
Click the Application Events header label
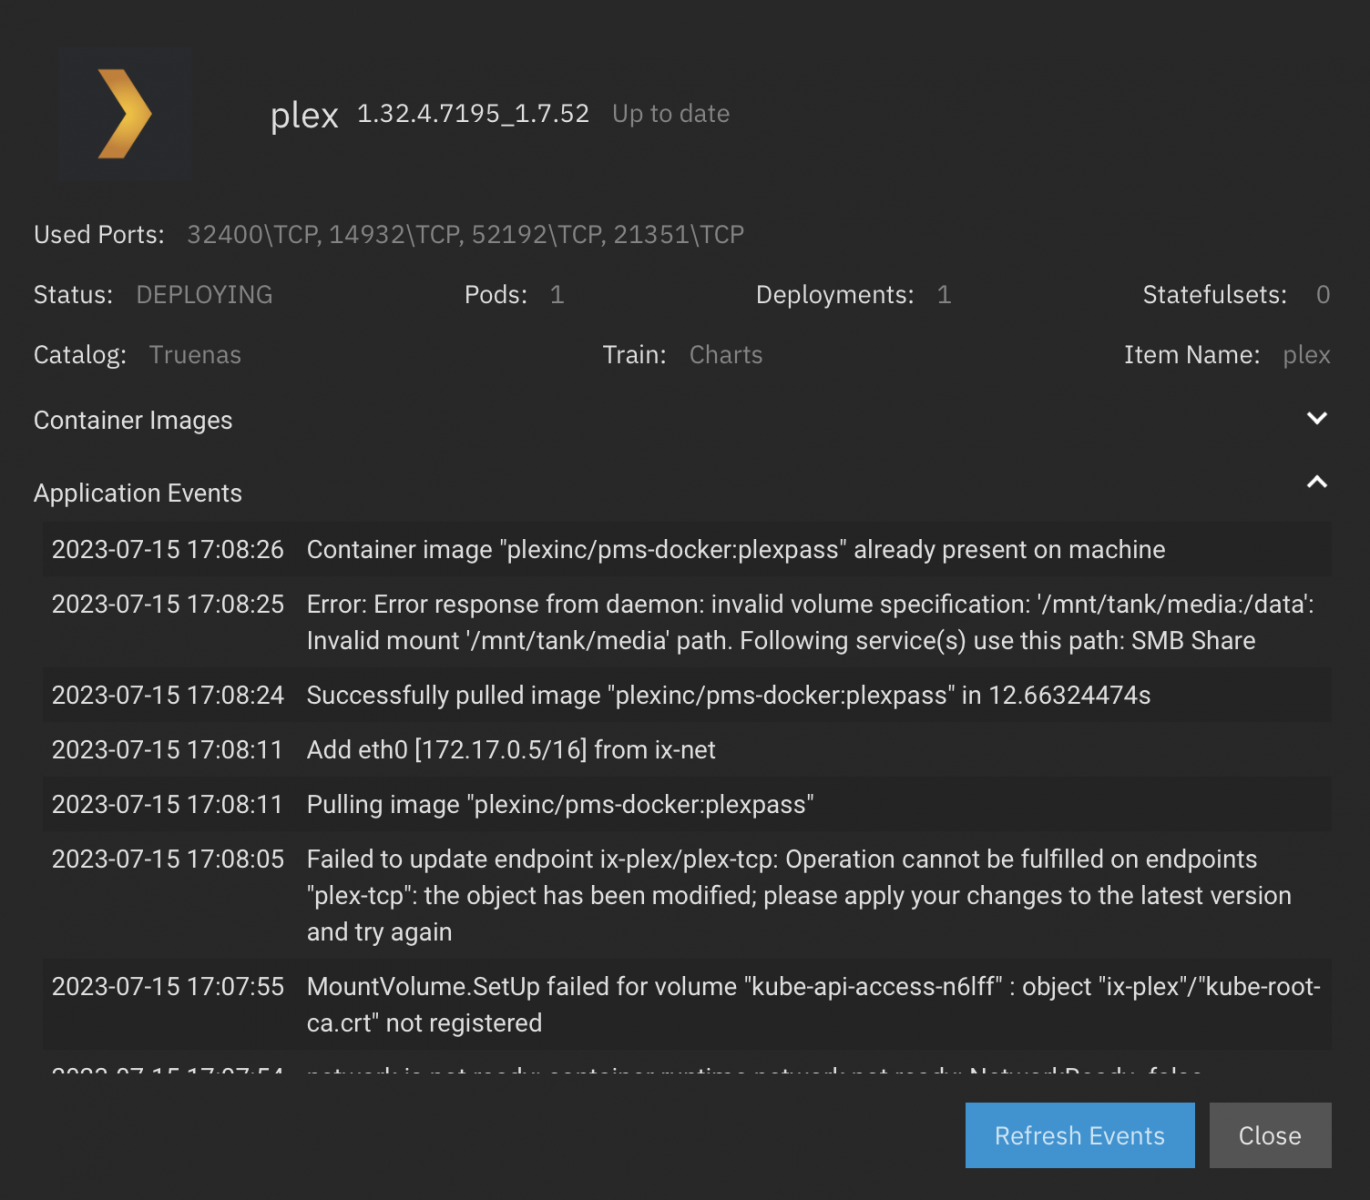(x=138, y=494)
